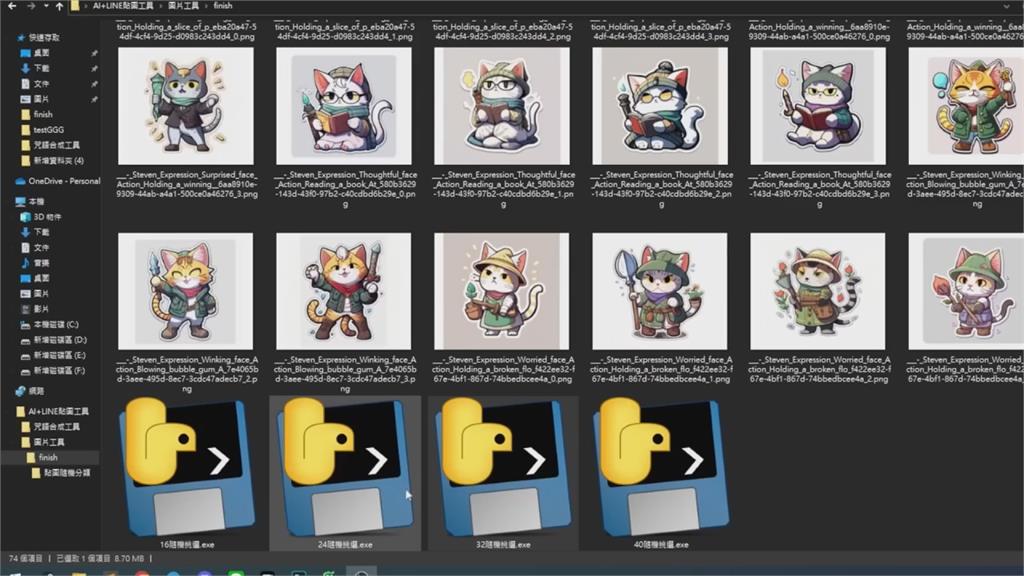This screenshot has height=576, width=1024.
Task: Select orange winking cat with spear thumbnail
Action: 186,290
